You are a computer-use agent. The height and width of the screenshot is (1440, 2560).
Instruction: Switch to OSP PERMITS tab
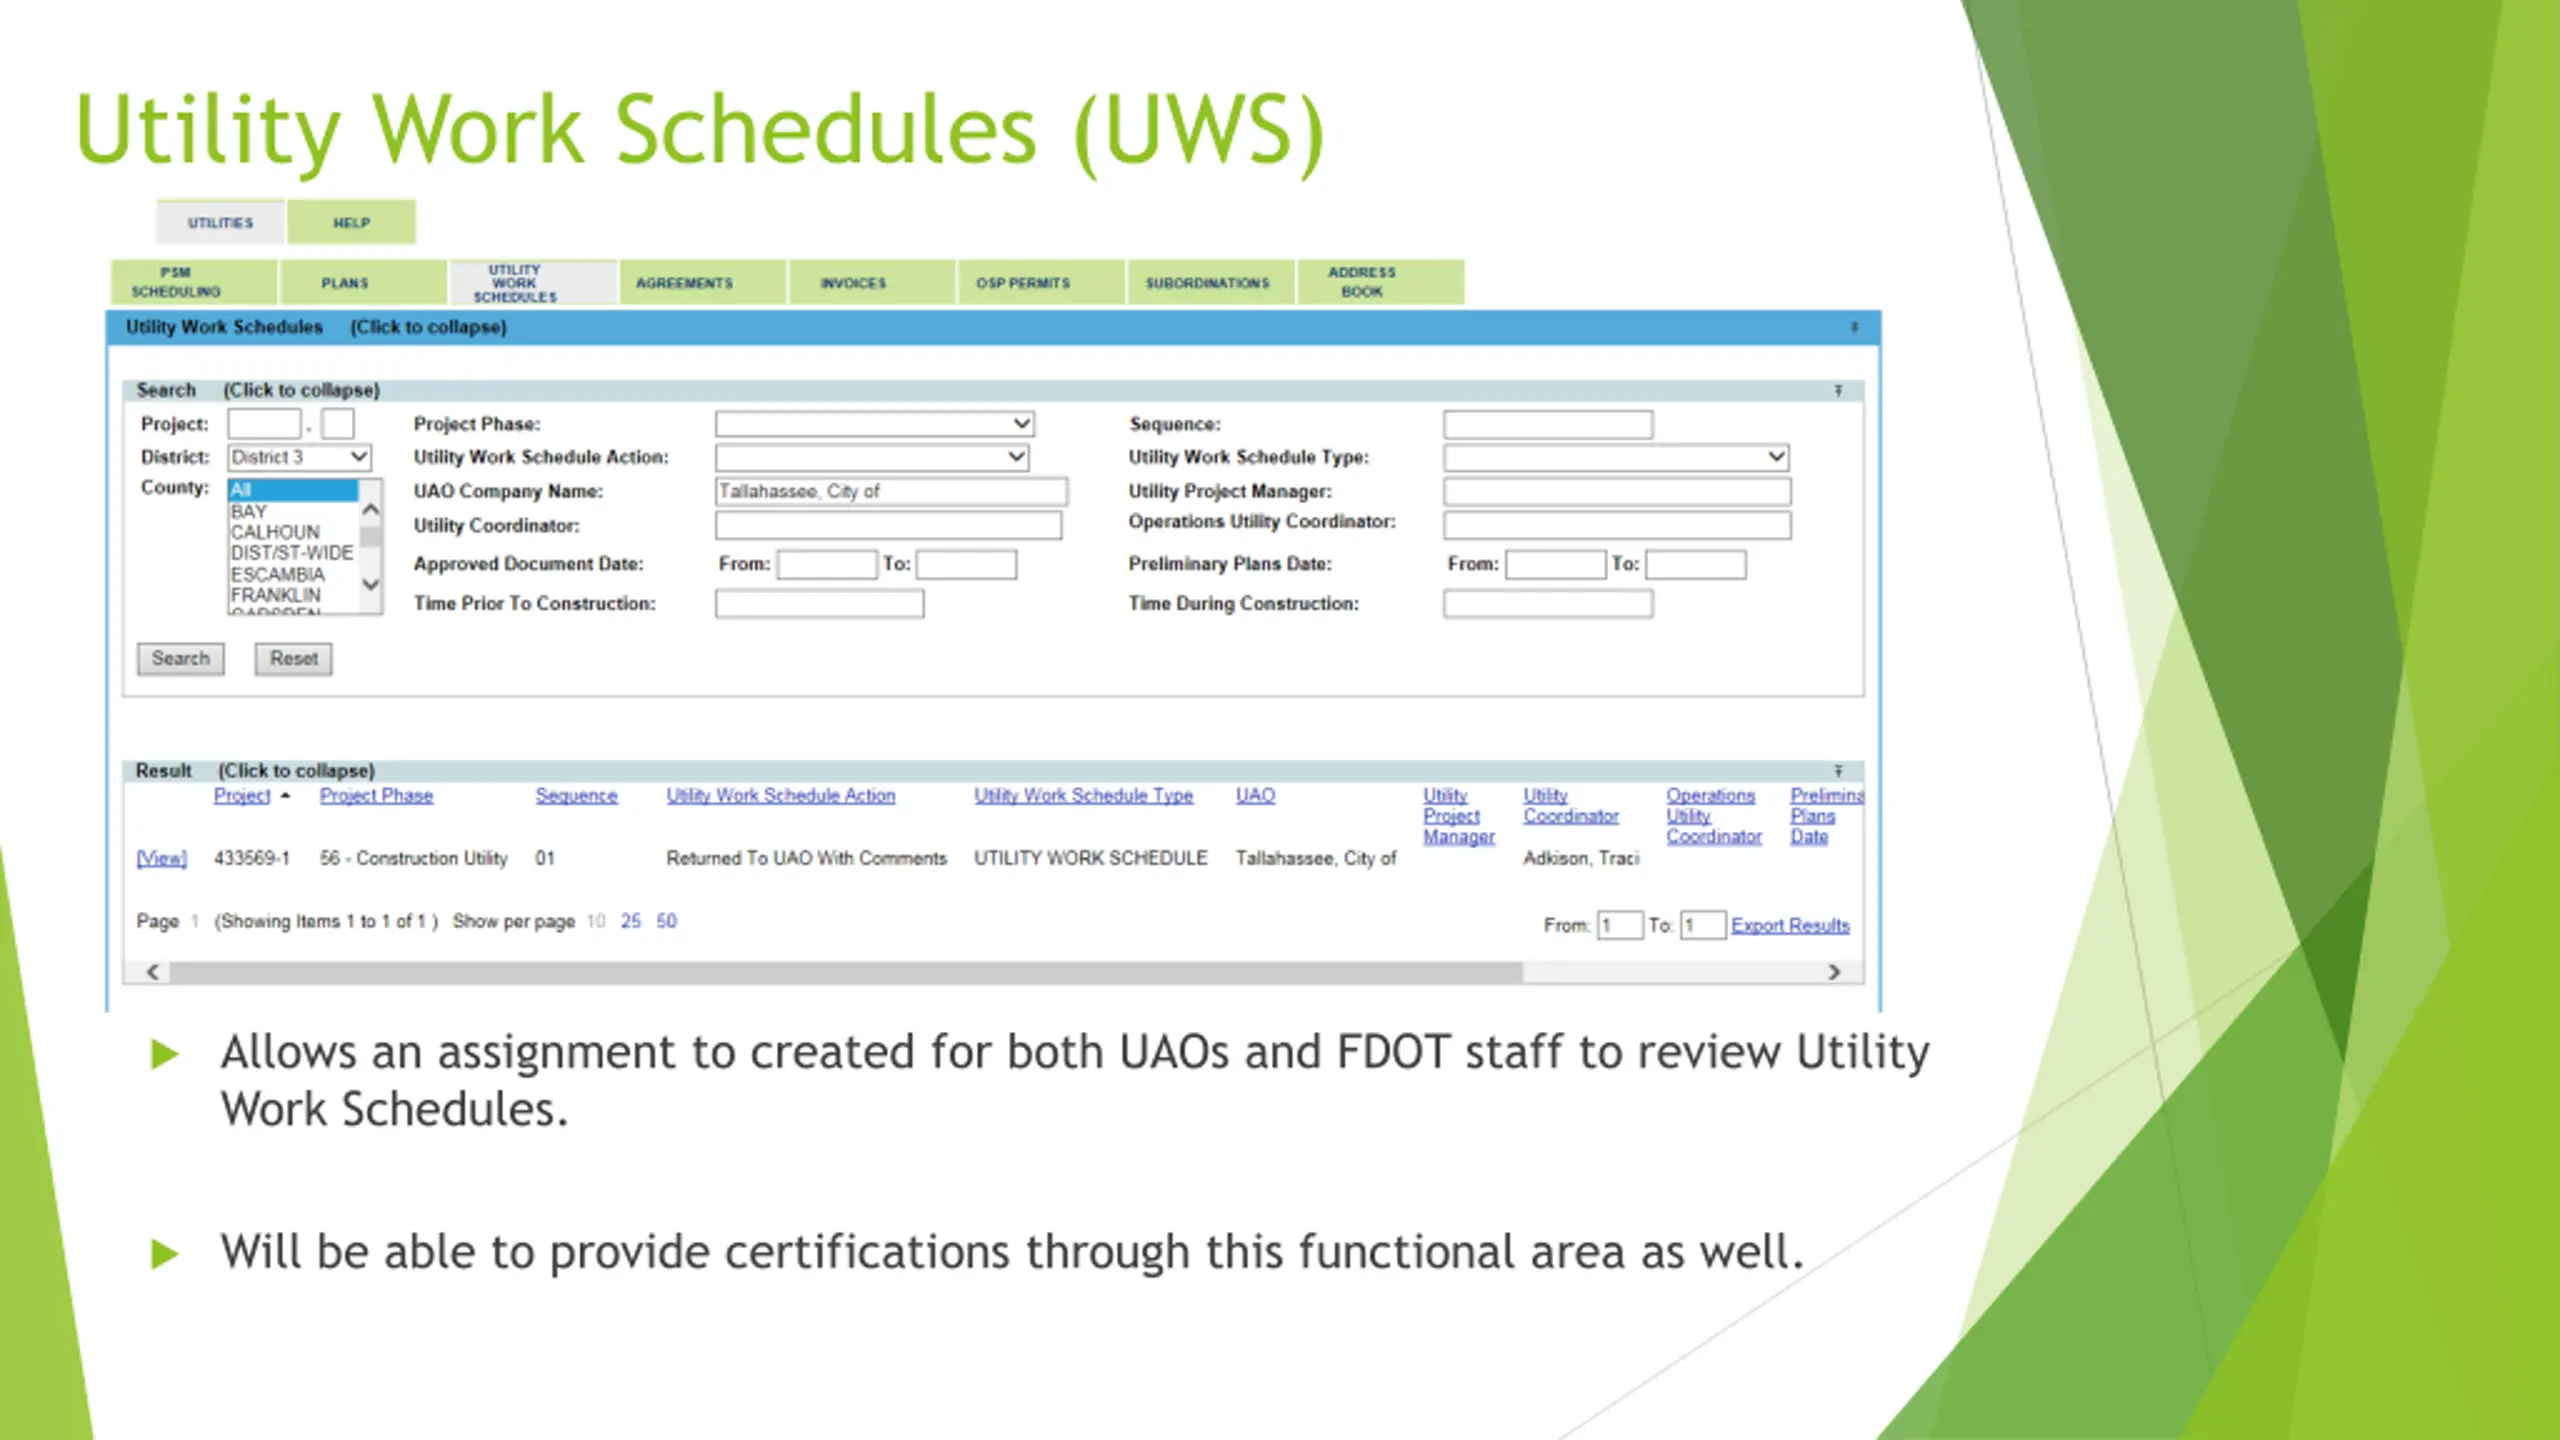[x=1041, y=282]
